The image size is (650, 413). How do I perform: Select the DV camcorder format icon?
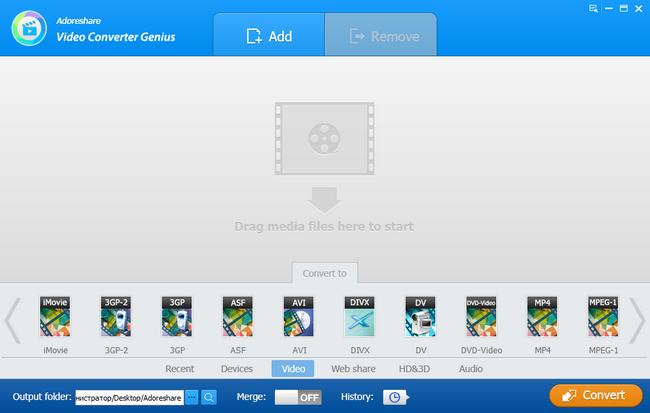pos(420,316)
